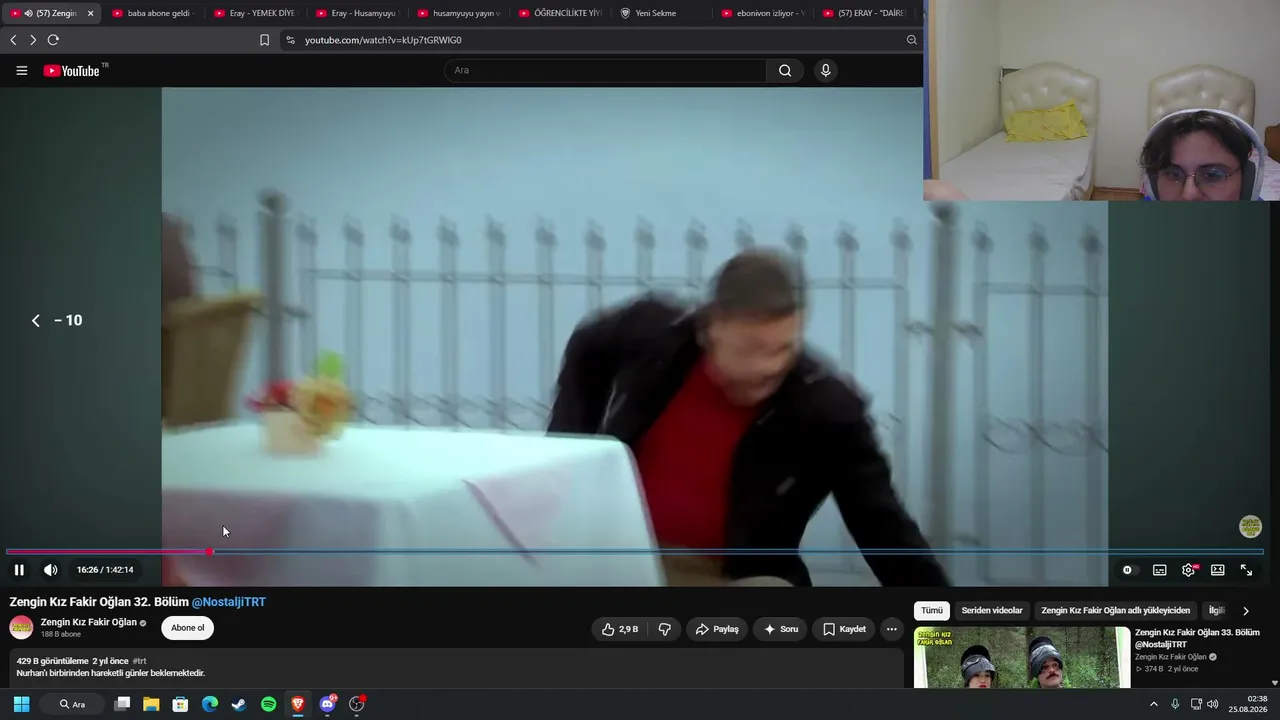
Task: Open the 33. Bölüm recommended video thumbnail
Action: [x=1022, y=657]
